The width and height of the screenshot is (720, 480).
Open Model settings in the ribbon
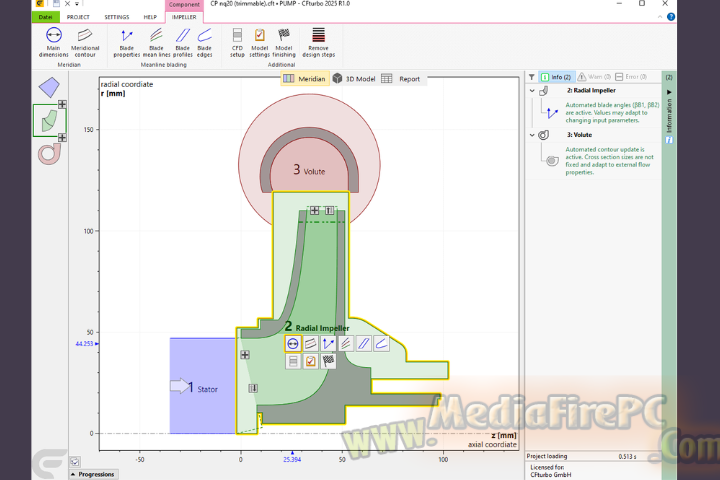pos(259,42)
